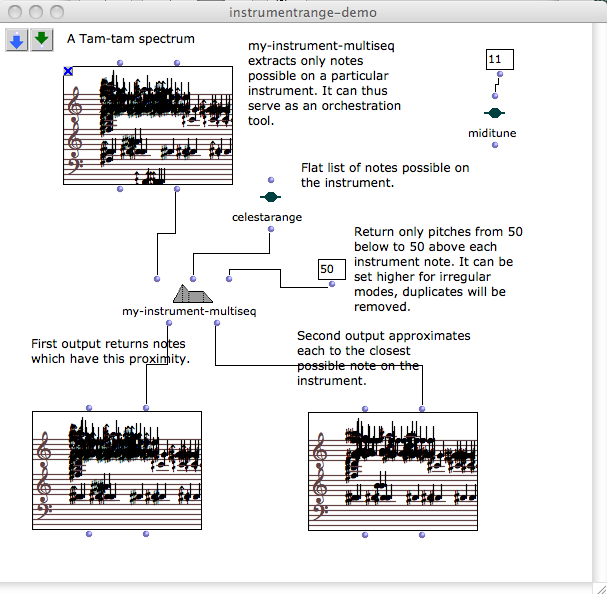Select the bottom-left first output score box

coord(117,470)
